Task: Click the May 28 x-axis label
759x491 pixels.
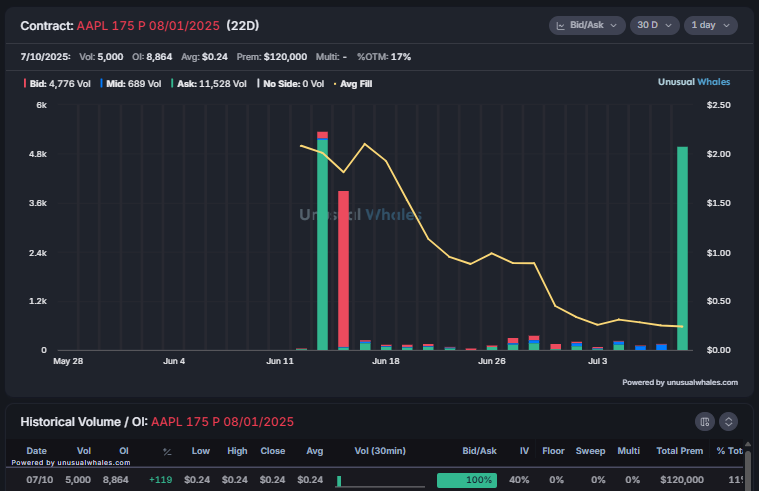Action: click(x=68, y=361)
